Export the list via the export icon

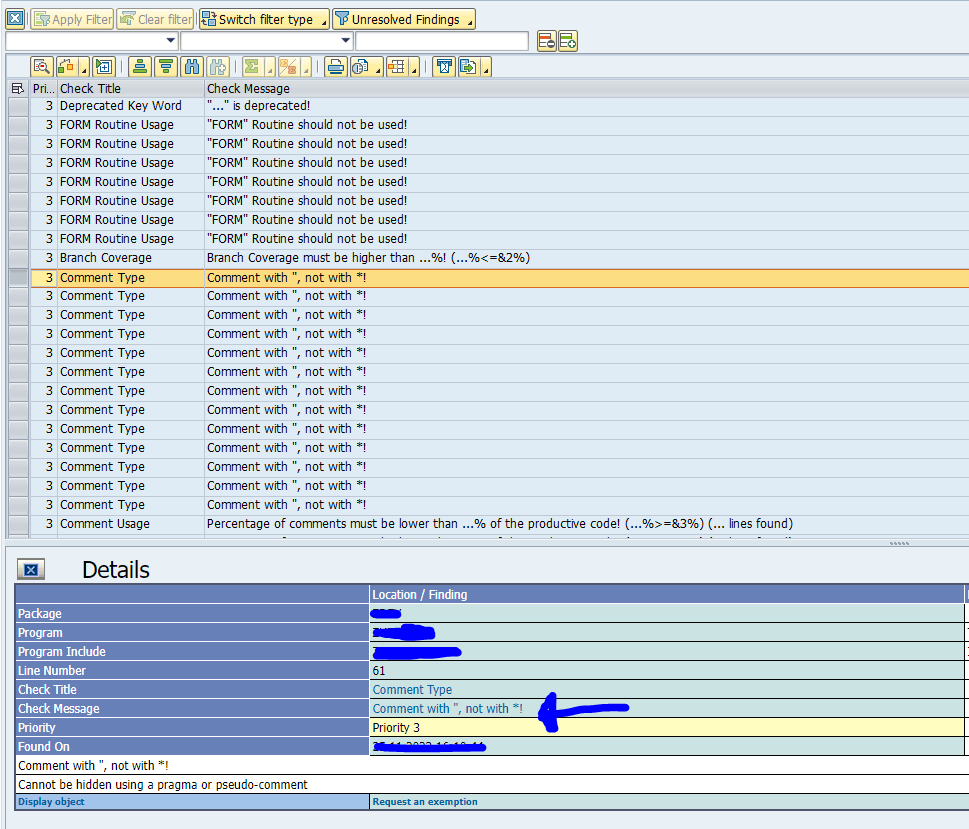tap(470, 67)
